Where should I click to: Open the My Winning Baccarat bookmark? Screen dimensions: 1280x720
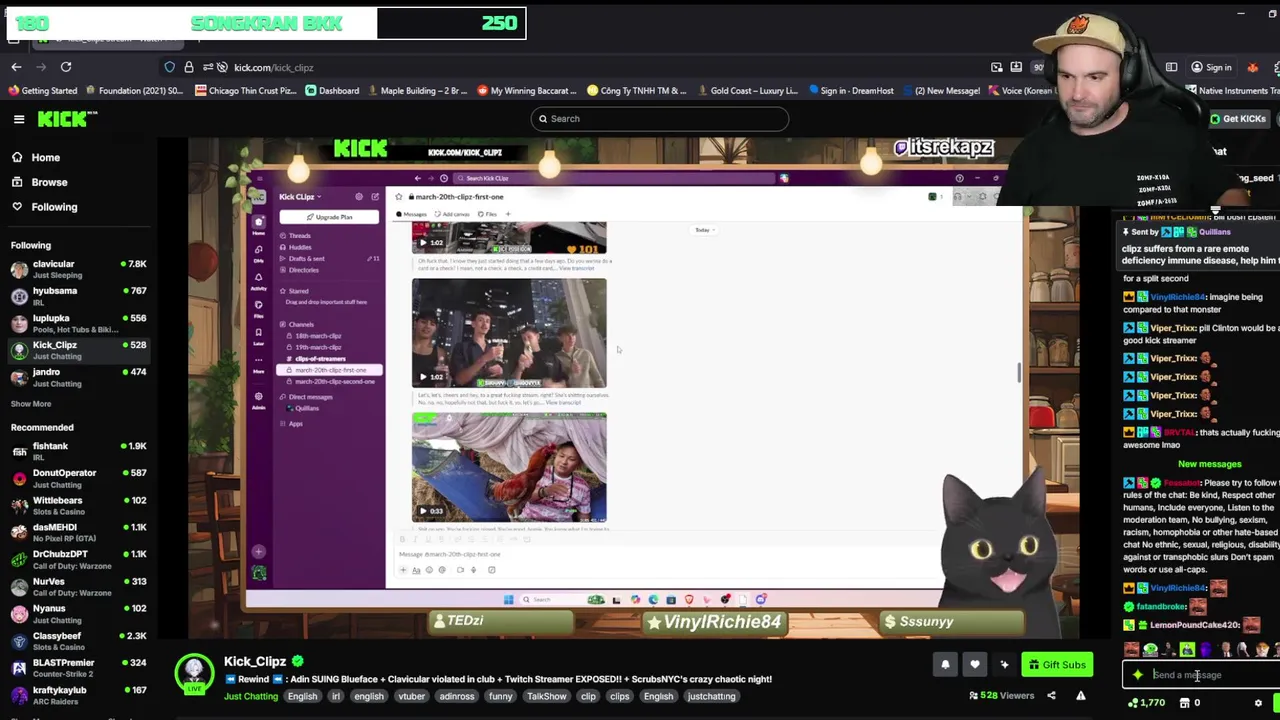pos(529,91)
